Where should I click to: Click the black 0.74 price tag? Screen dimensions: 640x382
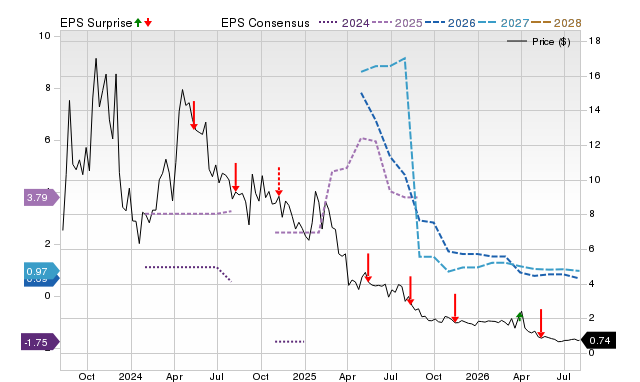[598, 340]
